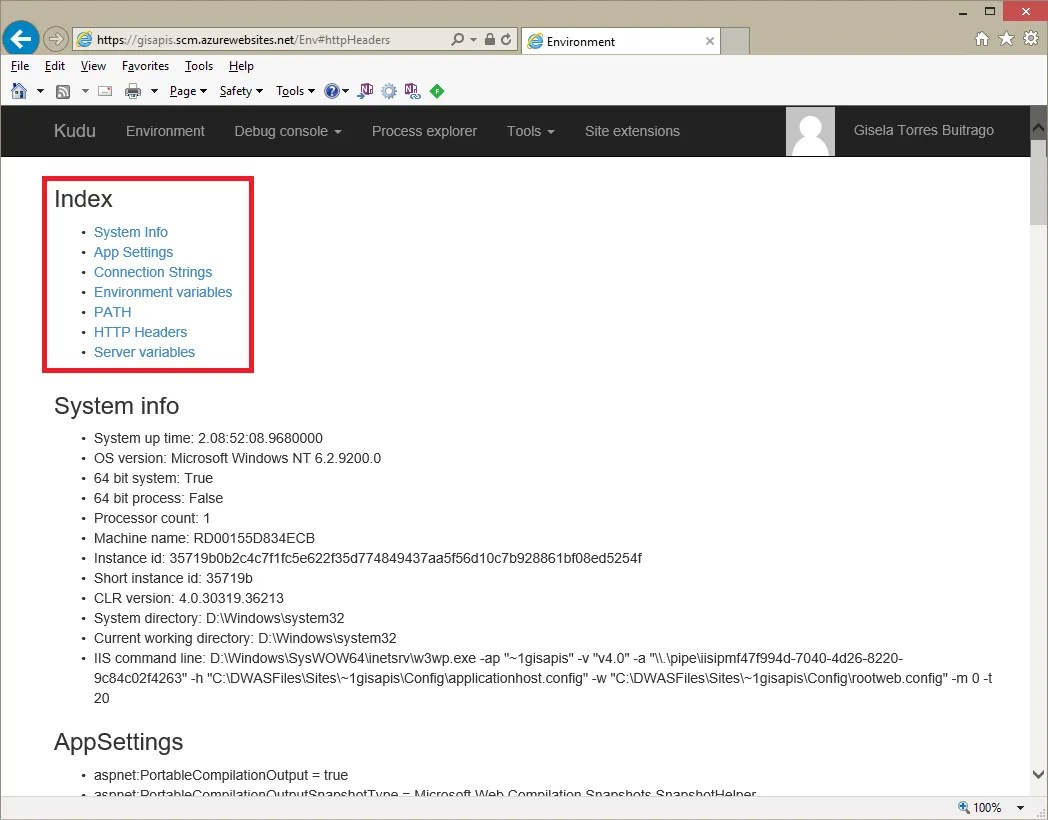Open the Safety dropdown in command bar

(241, 91)
